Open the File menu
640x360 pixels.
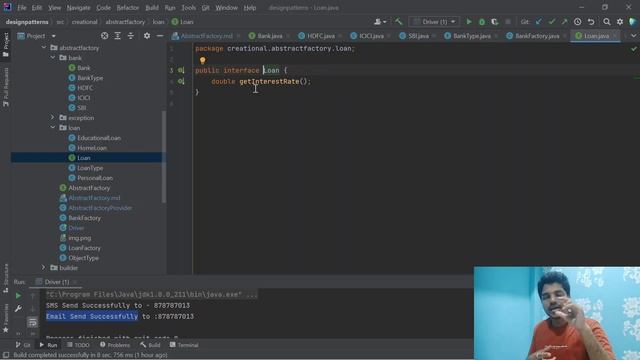pyautogui.click(x=22, y=8)
